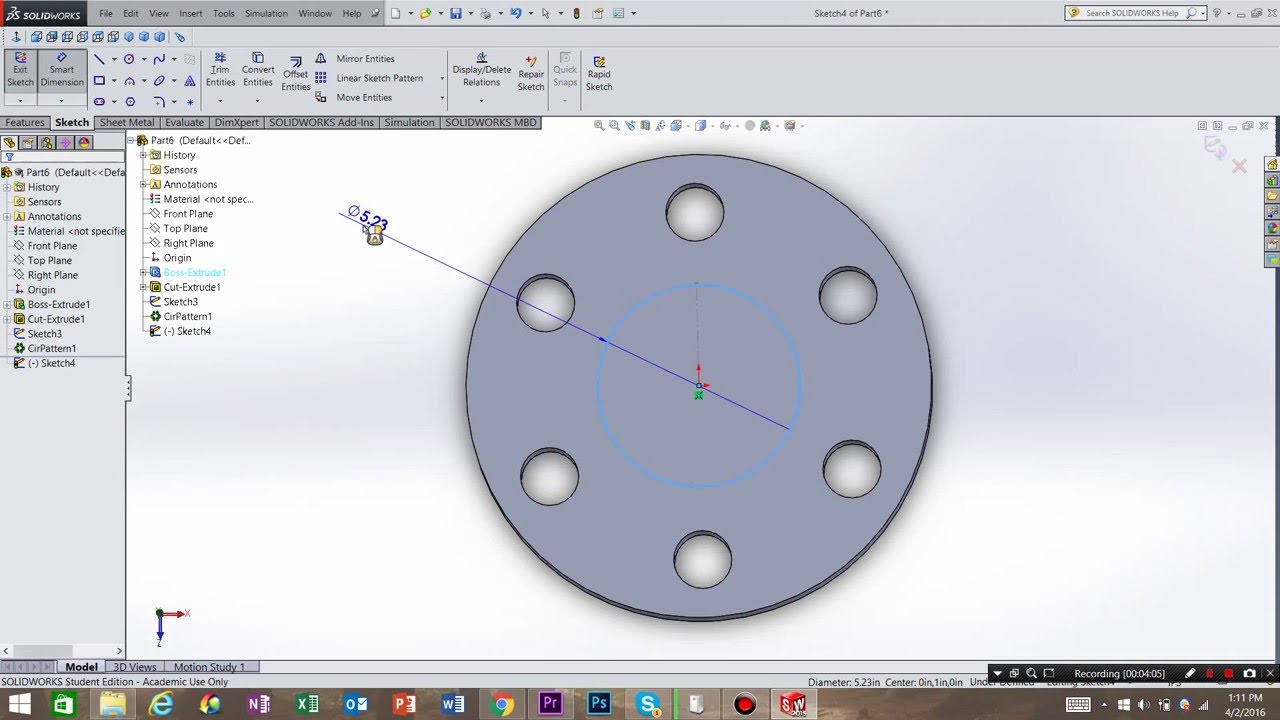The width and height of the screenshot is (1280, 720).
Task: Expand the Boss-Extrude1 feature node
Action: (x=7, y=305)
